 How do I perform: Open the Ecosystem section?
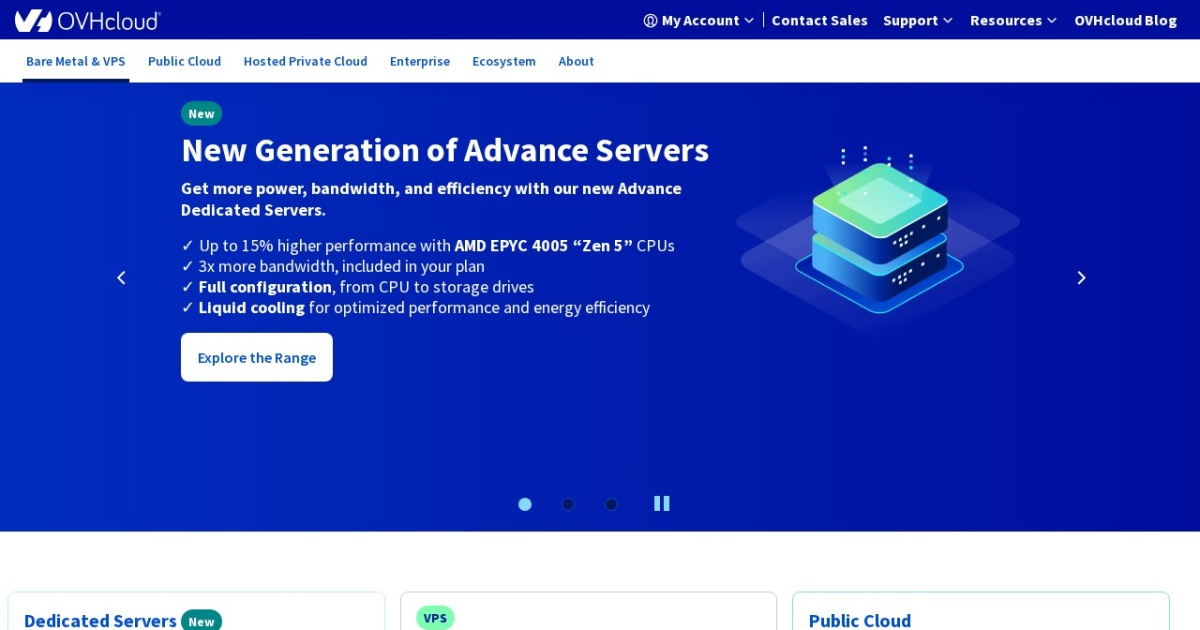tap(504, 61)
